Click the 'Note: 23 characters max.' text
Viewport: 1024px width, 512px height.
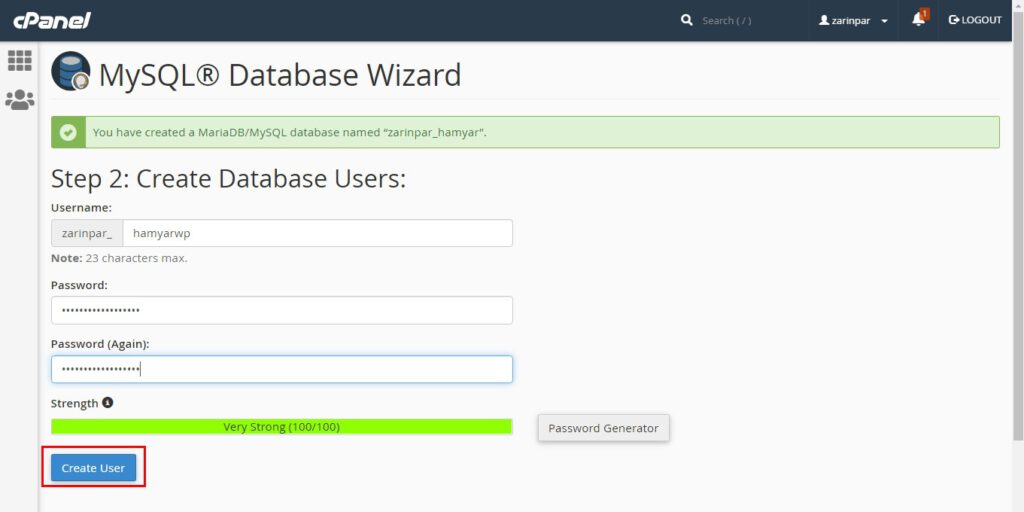pyautogui.click(x=119, y=259)
